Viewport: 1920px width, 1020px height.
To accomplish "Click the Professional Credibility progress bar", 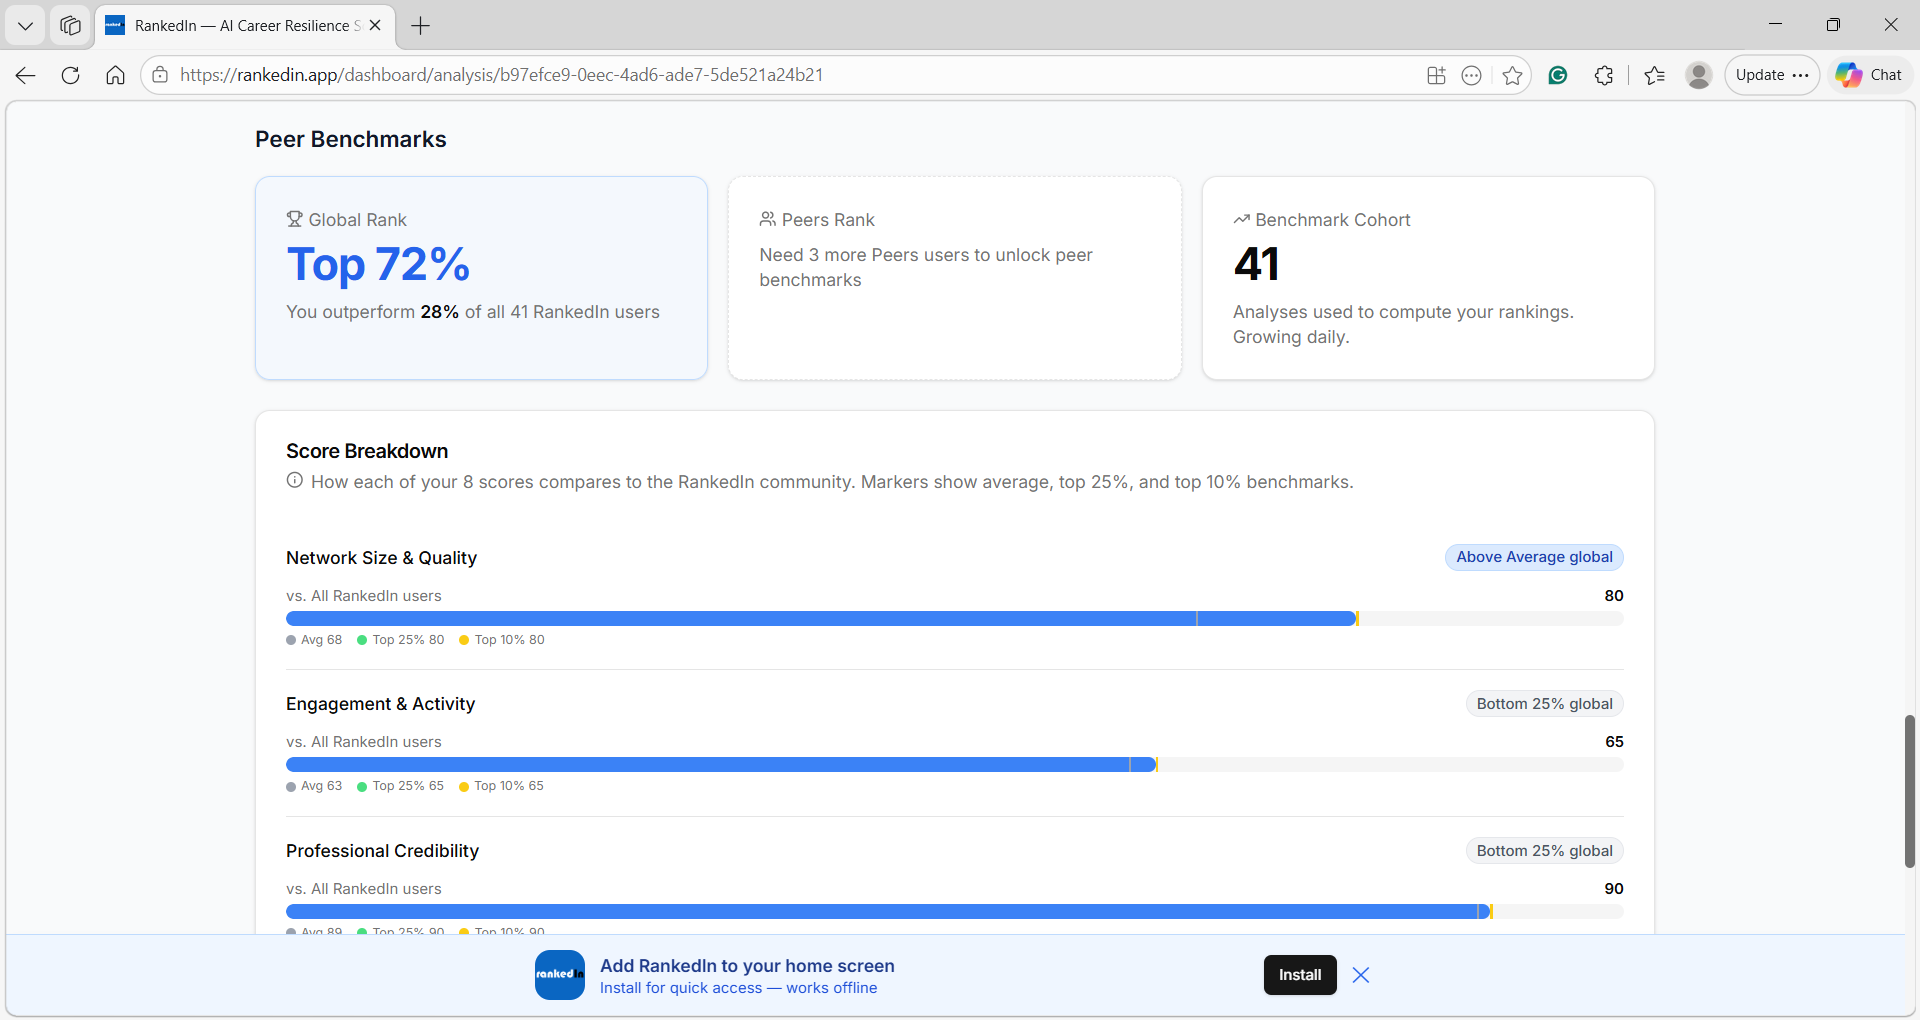I will [955, 912].
